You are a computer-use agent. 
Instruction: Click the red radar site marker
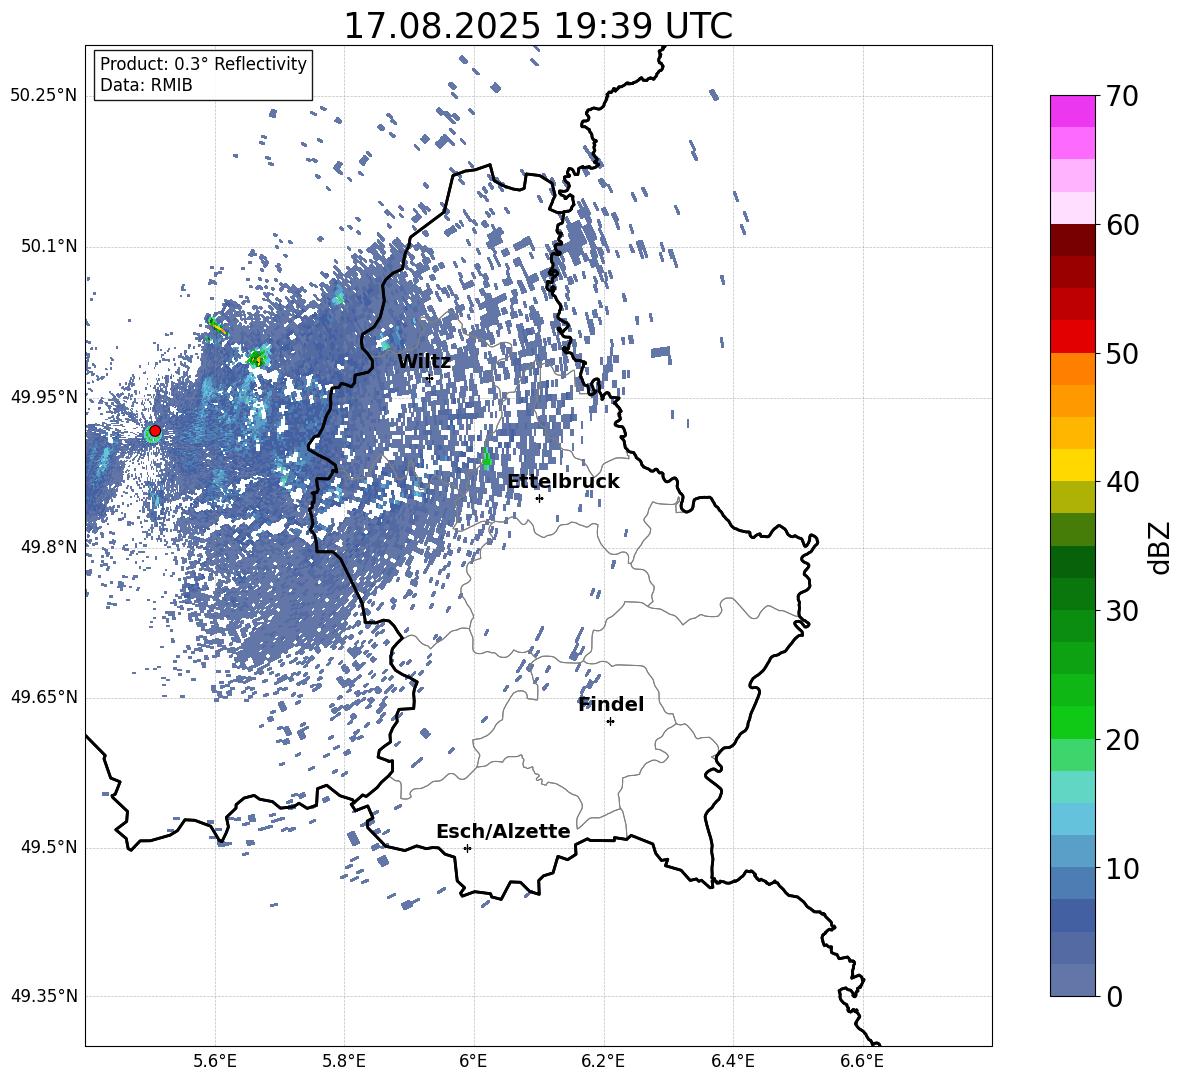point(155,431)
